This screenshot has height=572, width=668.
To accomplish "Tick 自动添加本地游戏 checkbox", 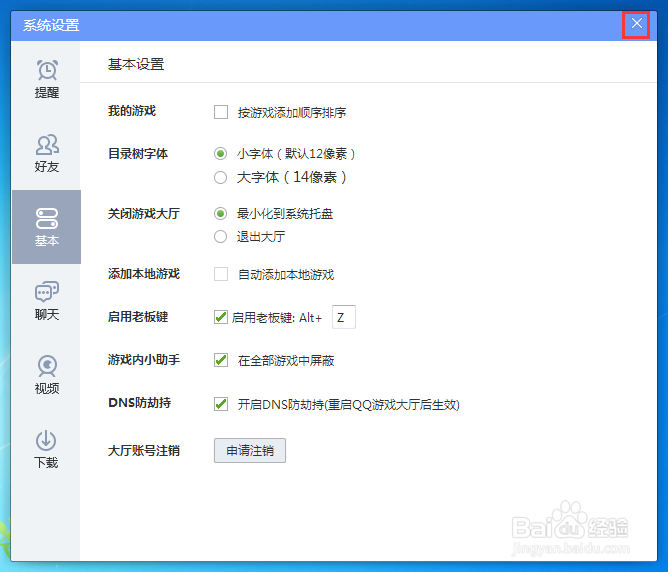I will pos(221,274).
